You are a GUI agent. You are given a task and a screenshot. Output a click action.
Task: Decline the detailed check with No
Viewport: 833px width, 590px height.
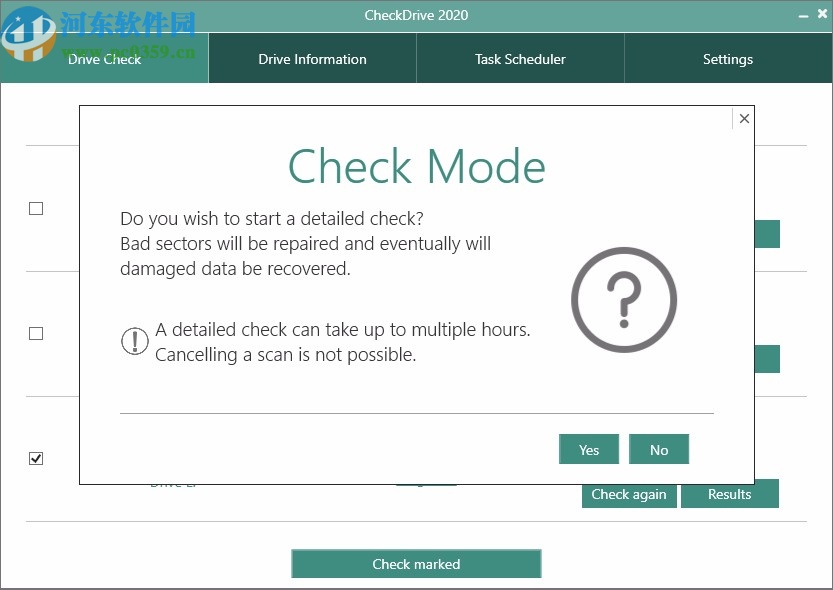tap(659, 449)
